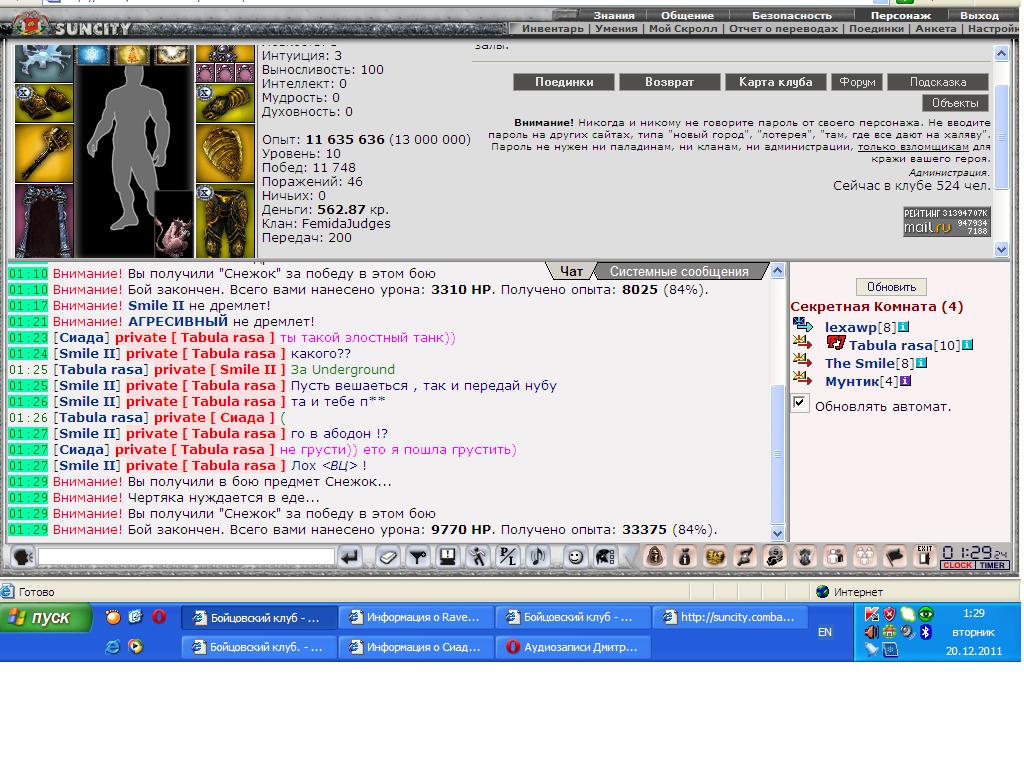Open Мой Скролл submenu item

(x=683, y=28)
